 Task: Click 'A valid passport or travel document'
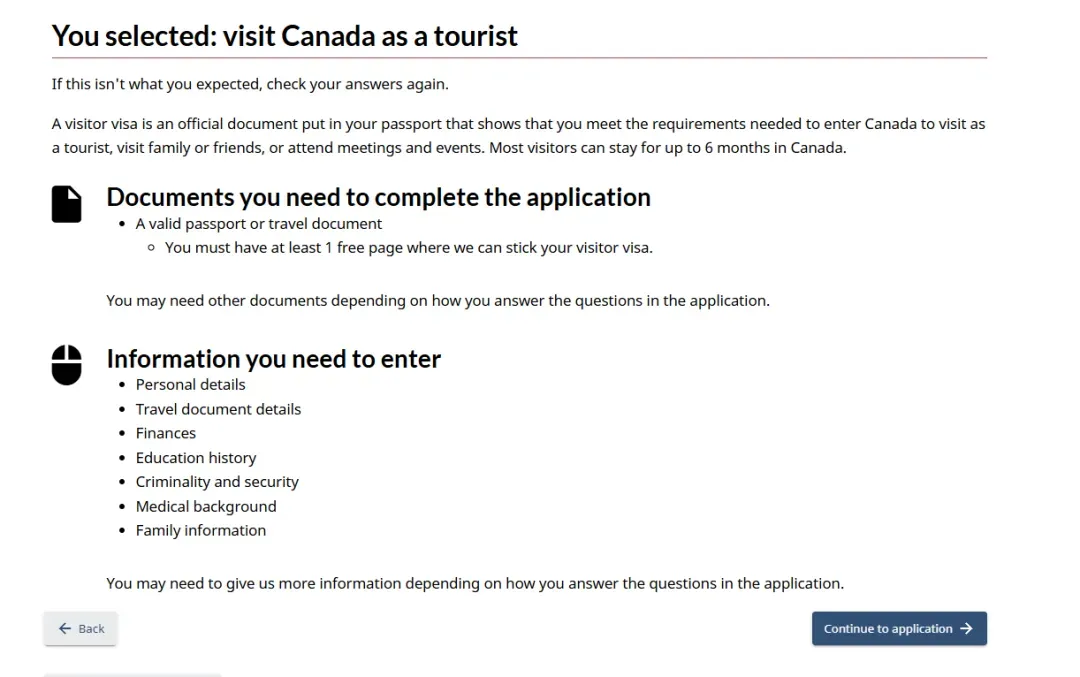259,224
